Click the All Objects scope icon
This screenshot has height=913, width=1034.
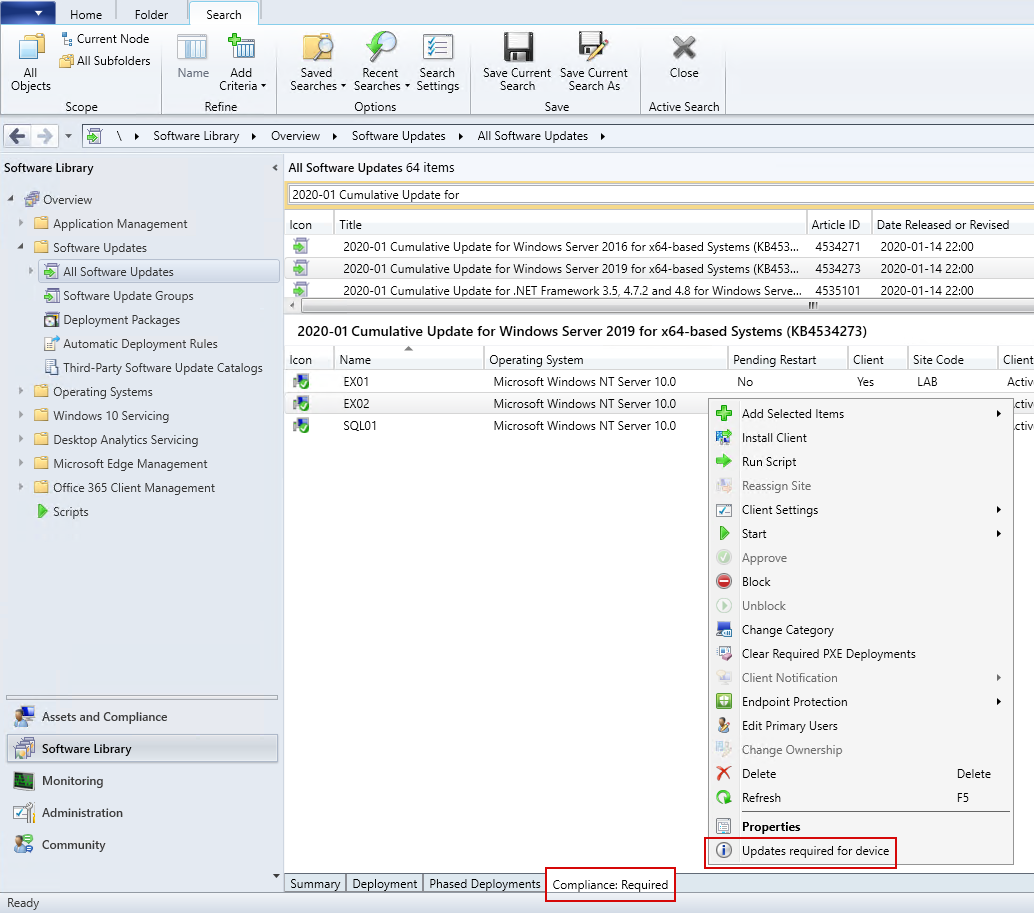30,63
